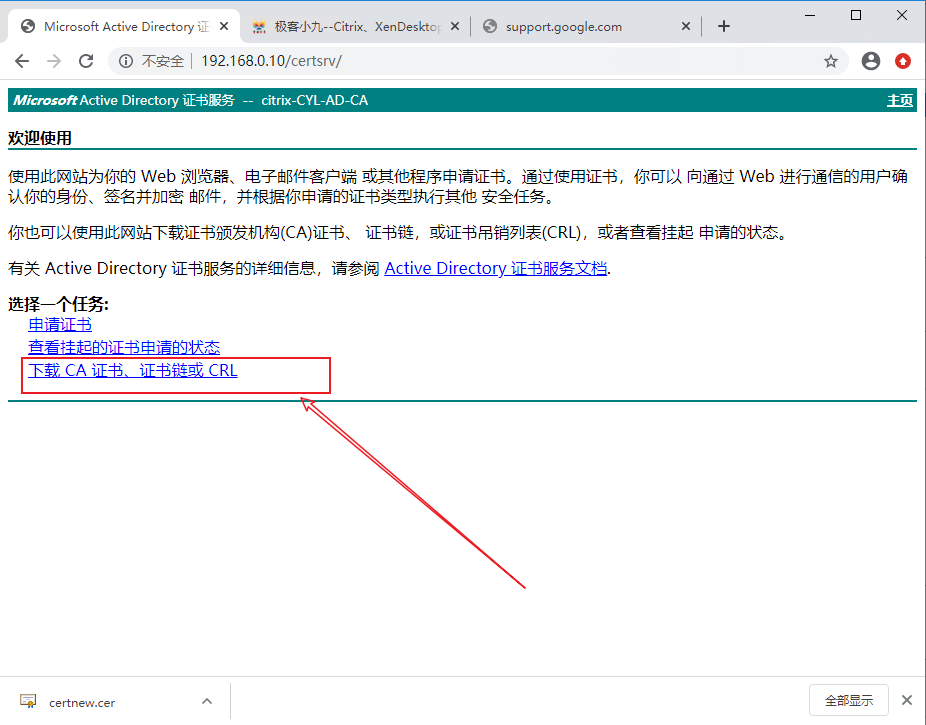This screenshot has width=926, height=725.
Task: Open the Active Directory 证书服务文档 link
Action: [x=495, y=268]
